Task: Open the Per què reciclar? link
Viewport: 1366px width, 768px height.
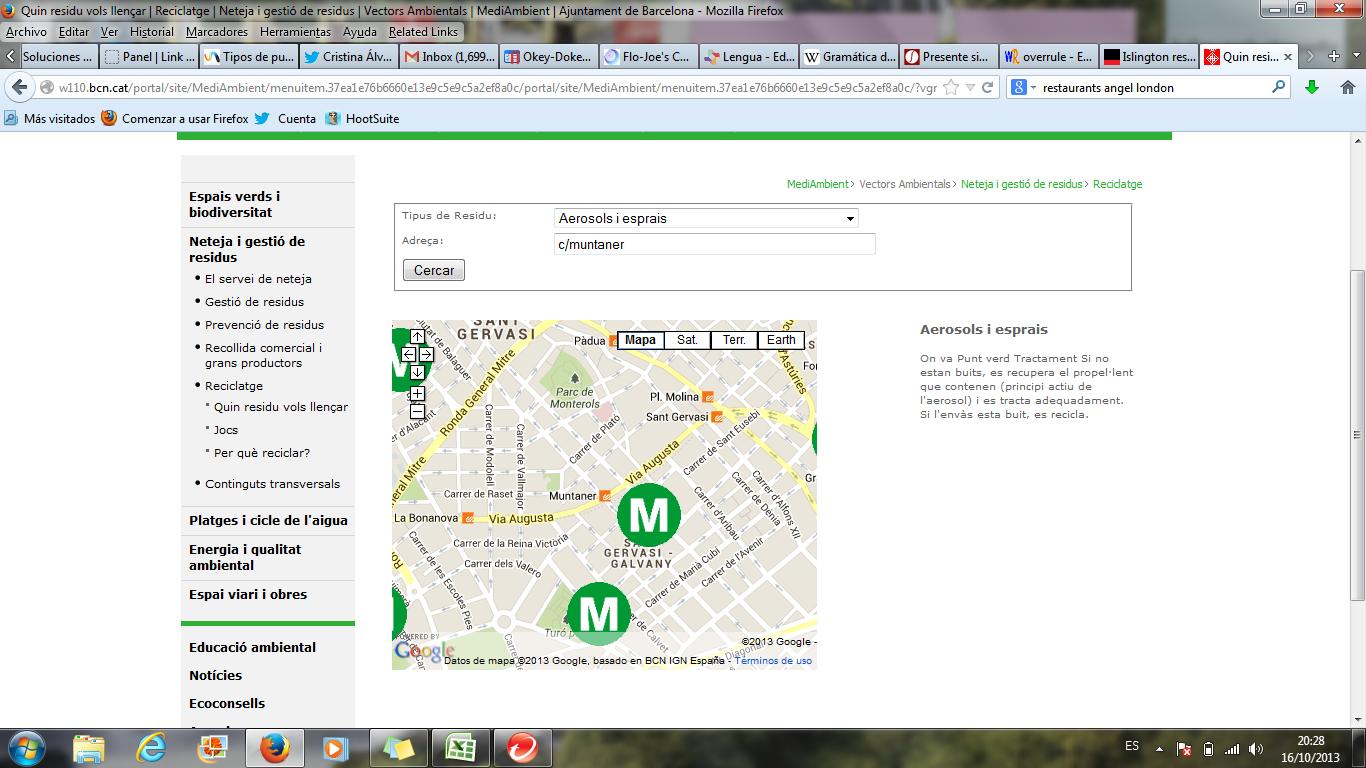Action: 262,453
